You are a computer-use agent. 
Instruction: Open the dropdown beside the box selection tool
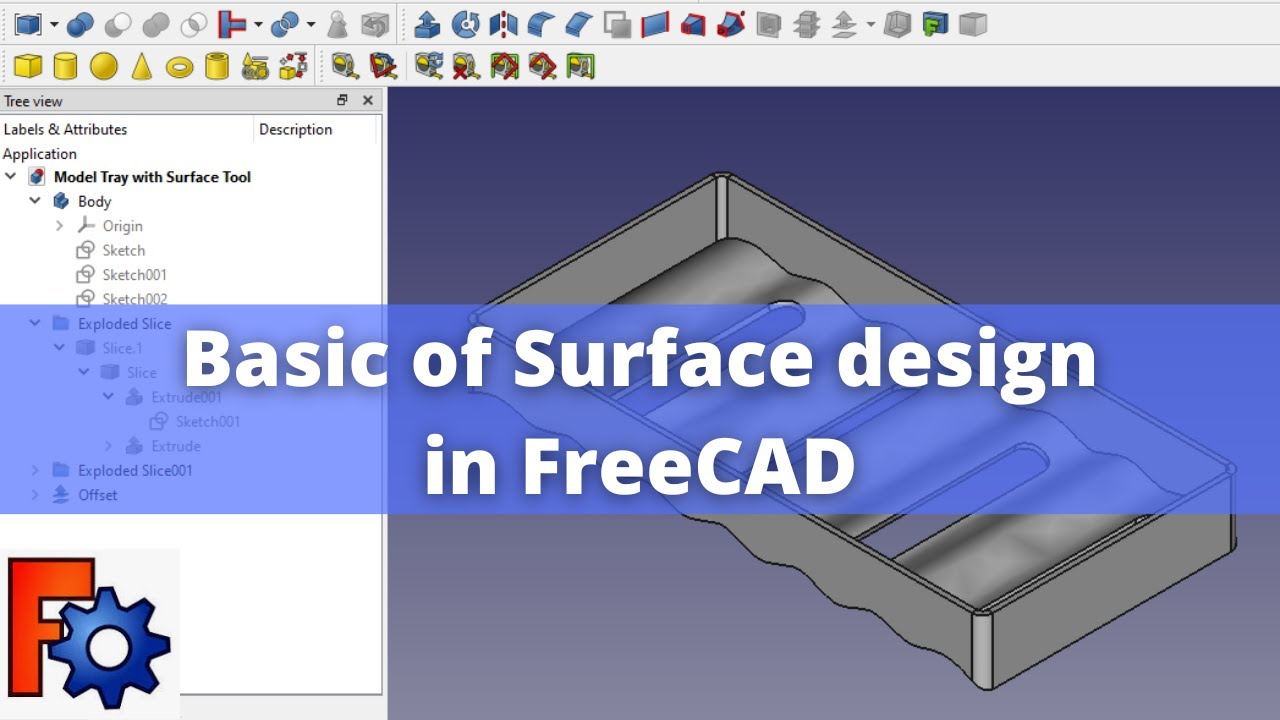[x=53, y=24]
